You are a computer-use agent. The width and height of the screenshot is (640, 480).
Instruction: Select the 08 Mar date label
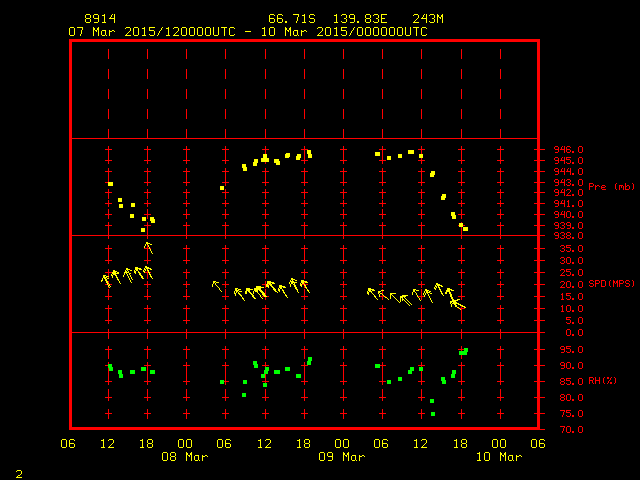[x=185, y=457]
